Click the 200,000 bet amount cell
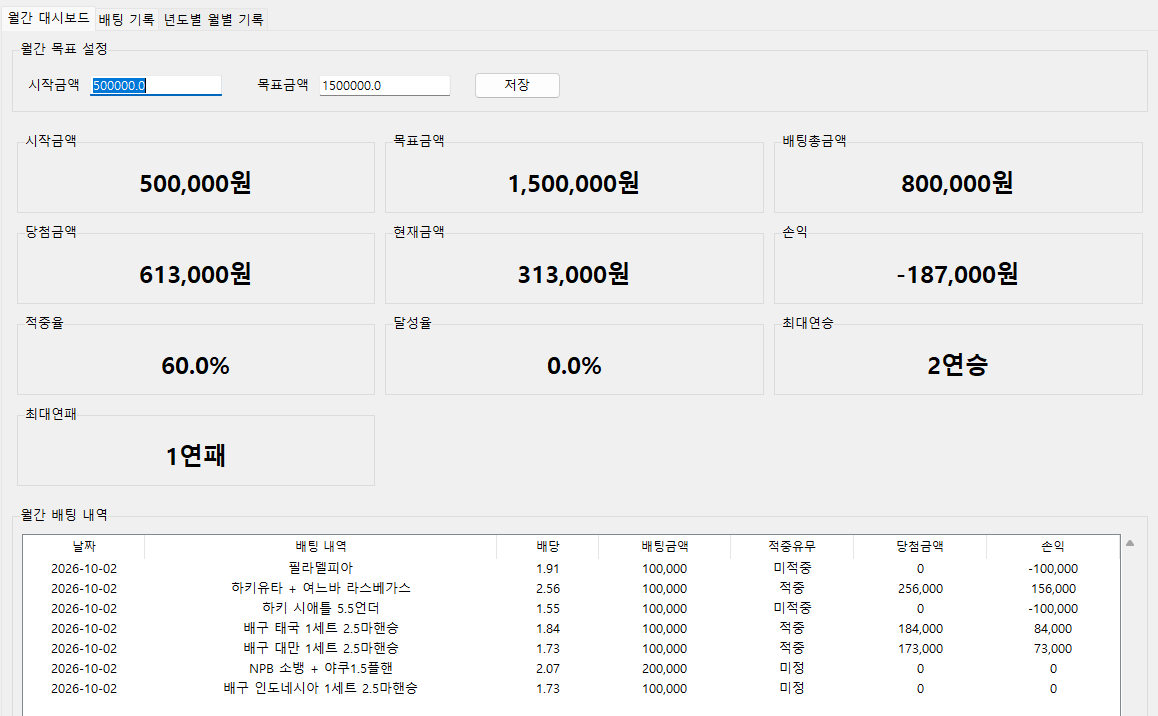Viewport: 1158px width, 716px height. click(665, 669)
